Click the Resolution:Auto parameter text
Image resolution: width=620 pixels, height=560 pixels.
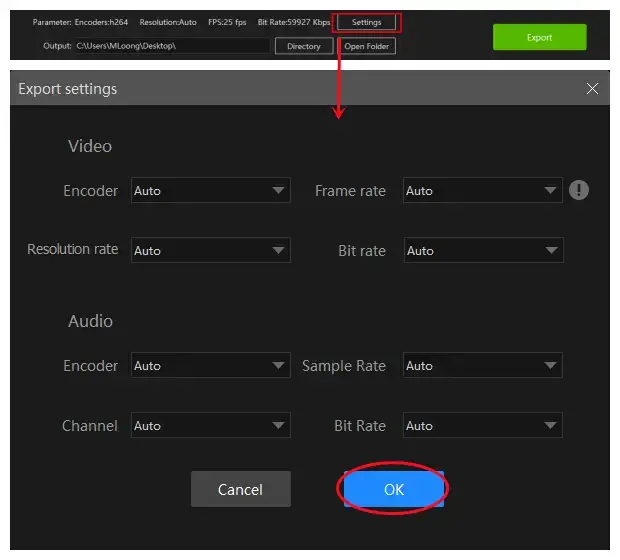(x=168, y=22)
